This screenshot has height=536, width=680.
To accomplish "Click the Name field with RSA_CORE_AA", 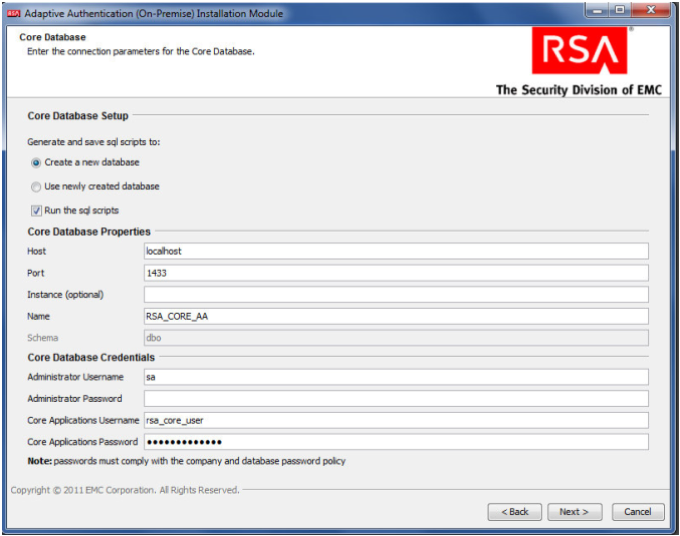I will [x=396, y=316].
